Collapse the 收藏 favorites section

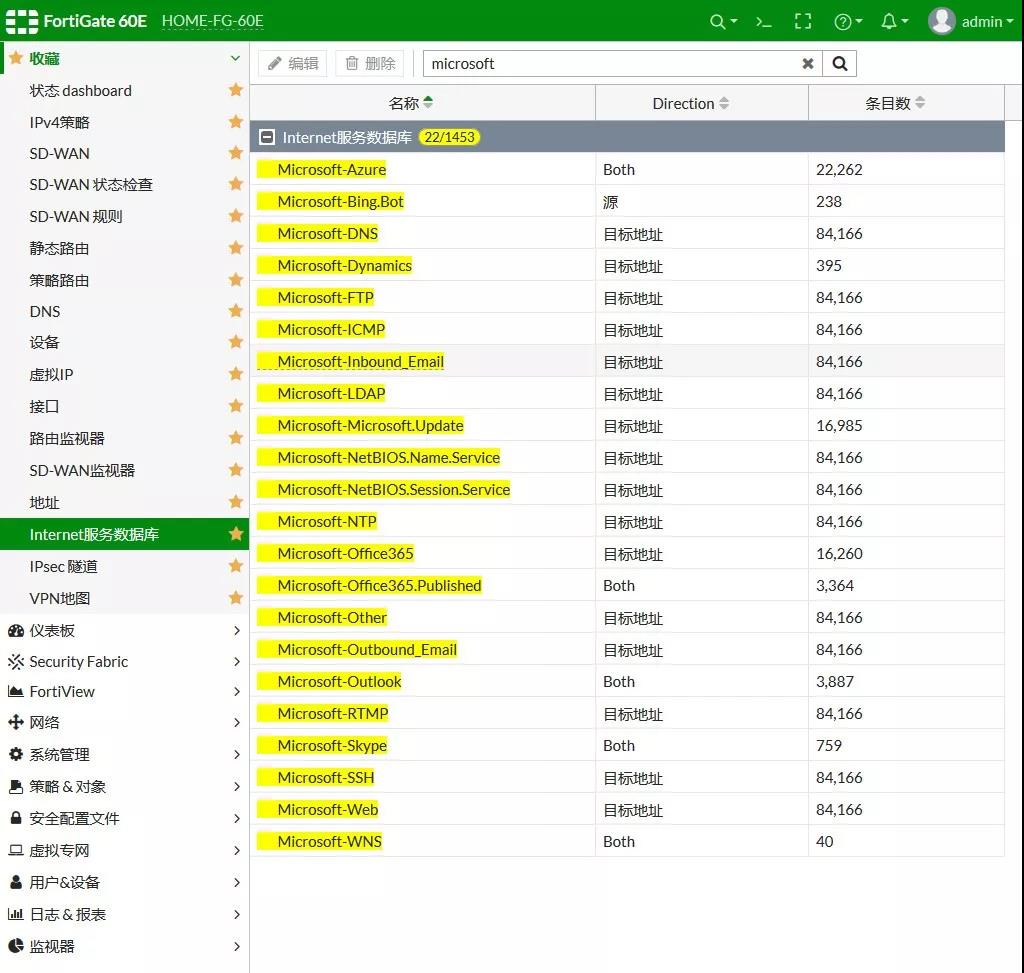point(235,58)
